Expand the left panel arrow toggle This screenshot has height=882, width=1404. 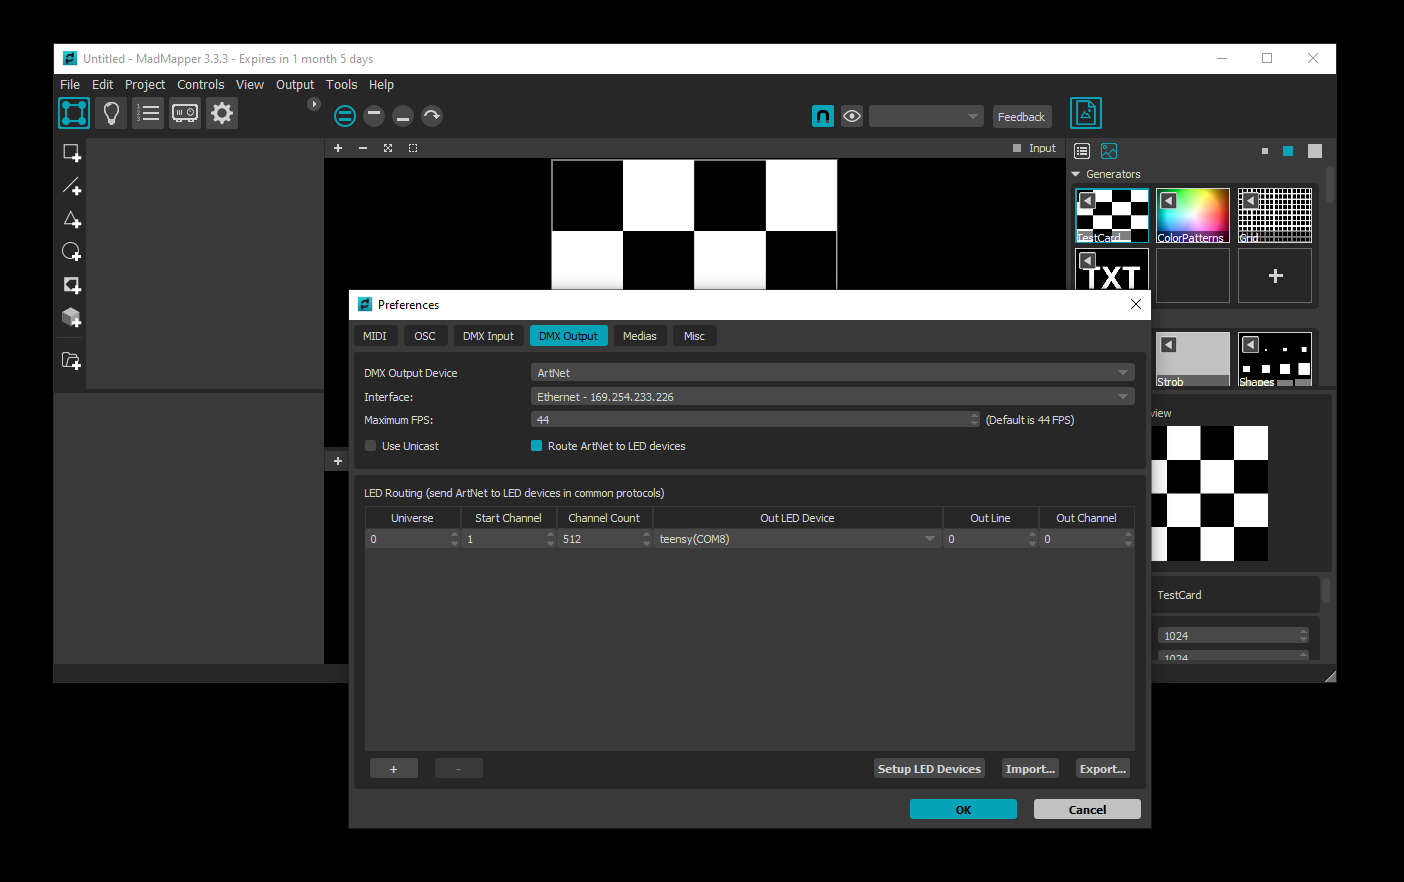pos(313,104)
